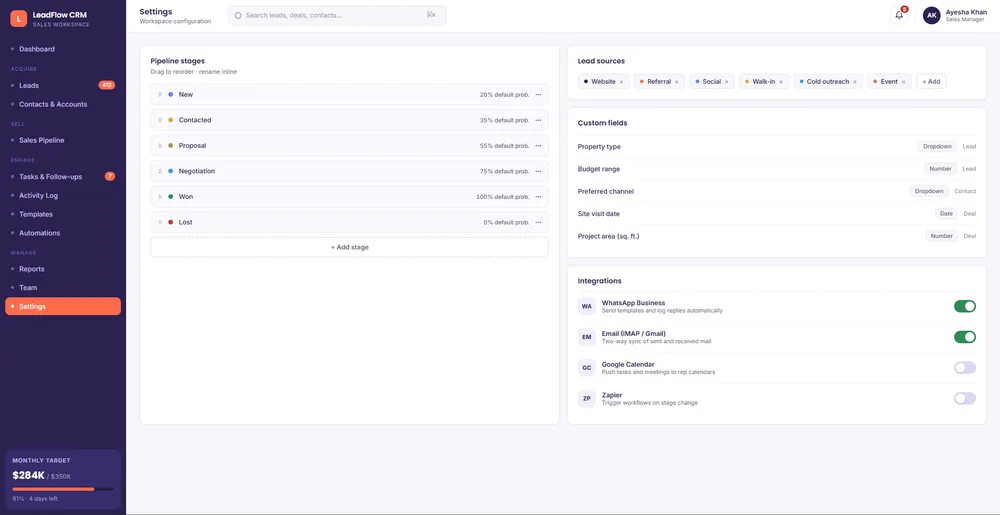Click the drag handle of the Contacted stage
This screenshot has width=1000, height=515.
click(159, 120)
